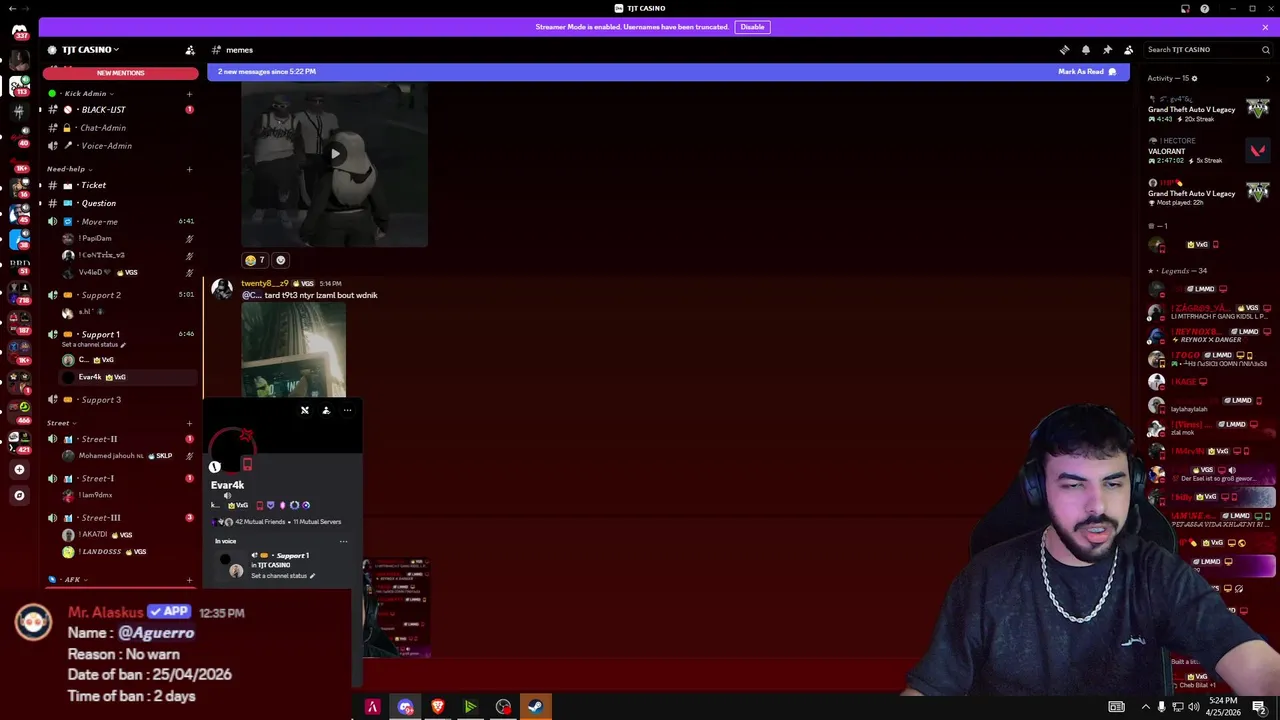The height and width of the screenshot is (720, 1280).
Task: Open the Threads icon in channel header
Action: point(1064,50)
